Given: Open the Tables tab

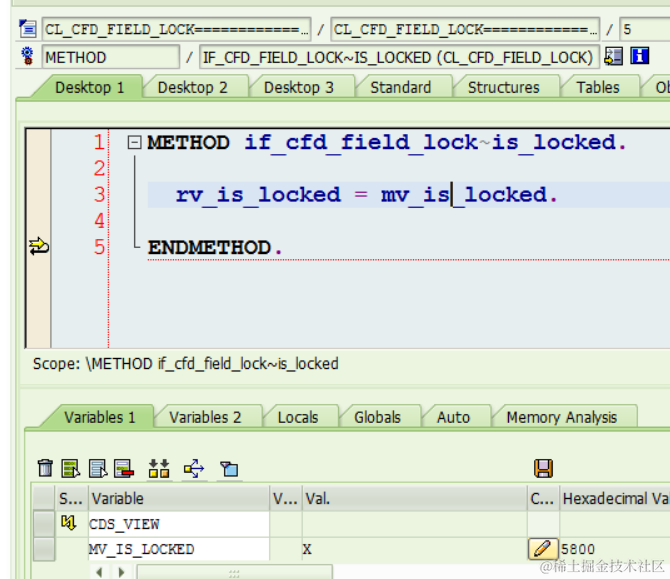Looking at the screenshot, I should pyautogui.click(x=598, y=88).
